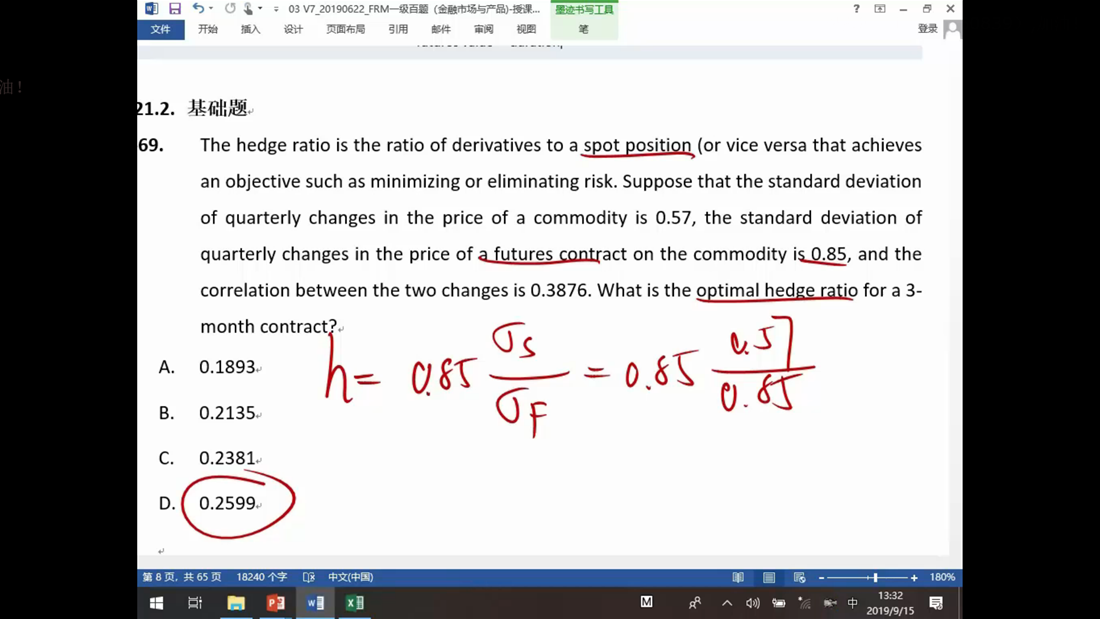Open Excel from the Windows taskbar

click(354, 603)
